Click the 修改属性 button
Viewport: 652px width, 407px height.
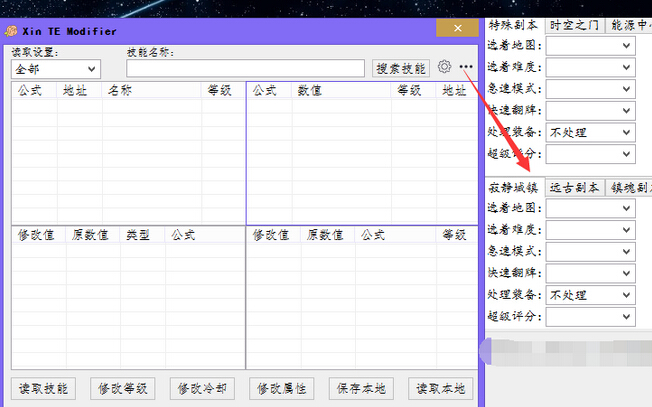pyautogui.click(x=282, y=389)
